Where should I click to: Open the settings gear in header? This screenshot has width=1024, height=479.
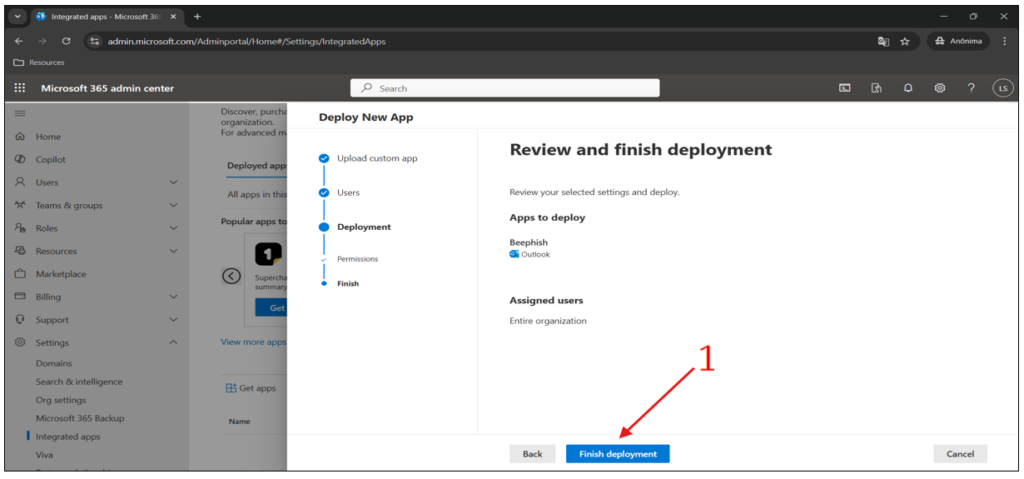pos(940,88)
